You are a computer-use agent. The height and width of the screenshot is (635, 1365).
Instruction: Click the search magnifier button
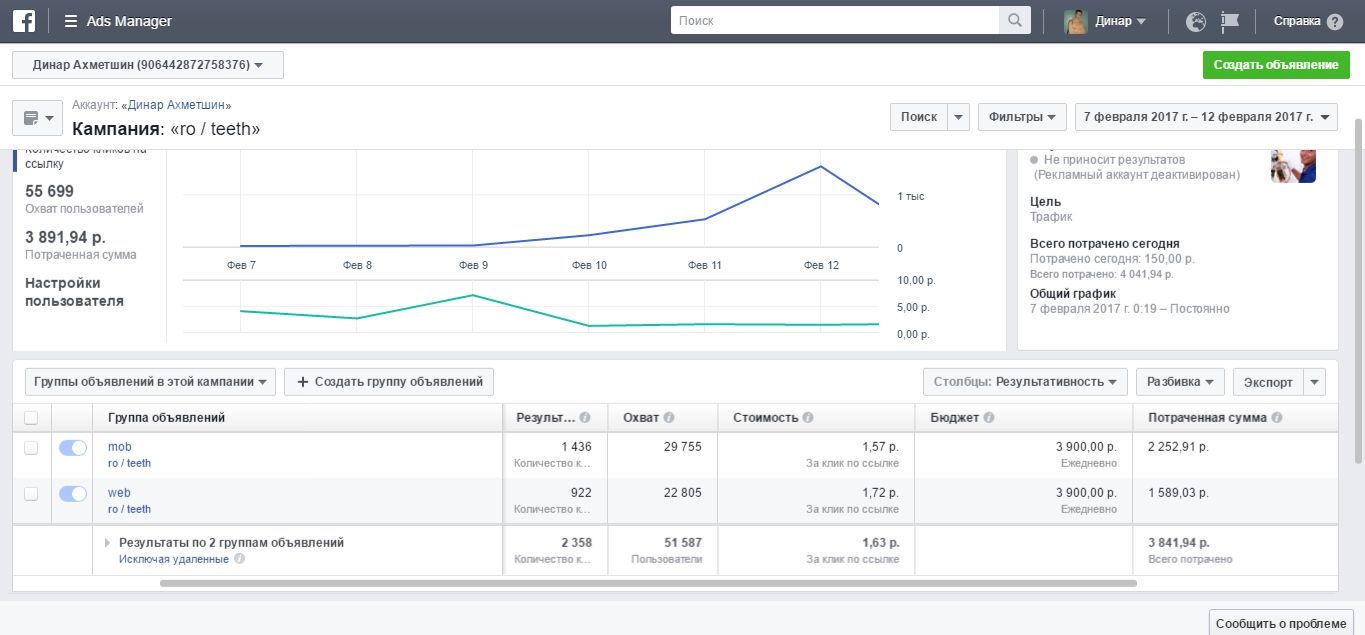(x=1014, y=21)
